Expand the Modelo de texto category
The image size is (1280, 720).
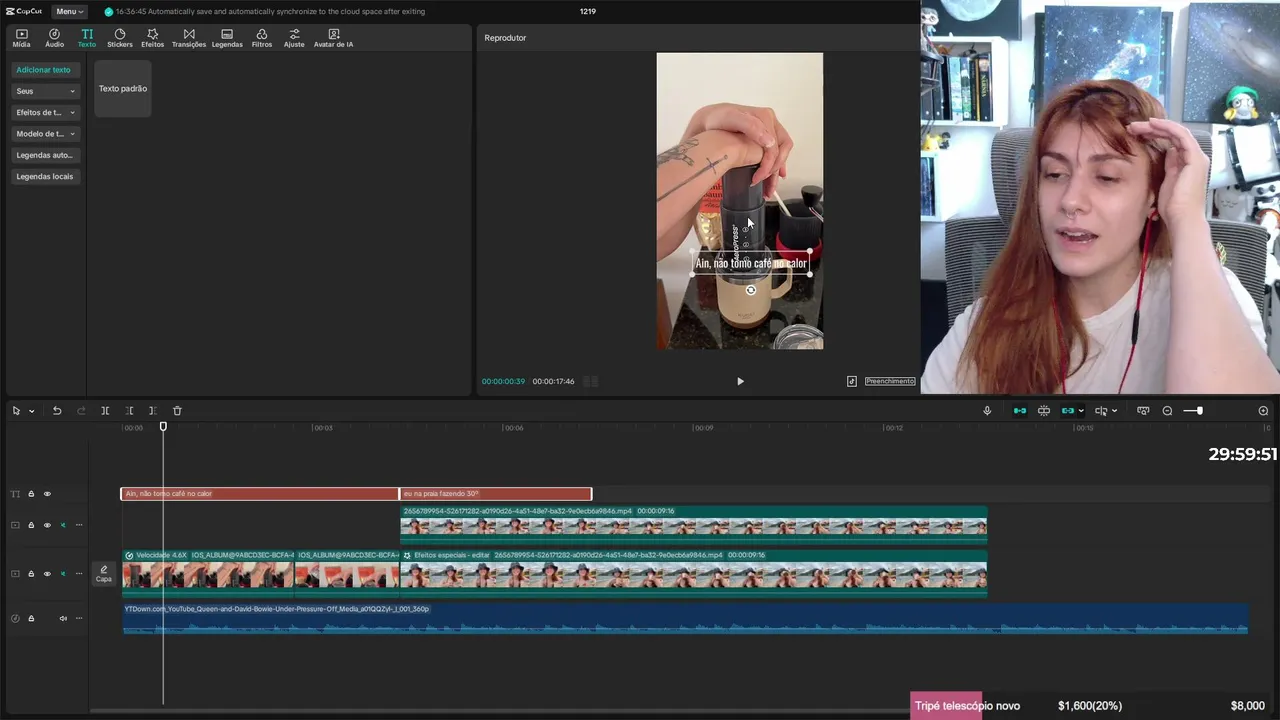tap(45, 133)
